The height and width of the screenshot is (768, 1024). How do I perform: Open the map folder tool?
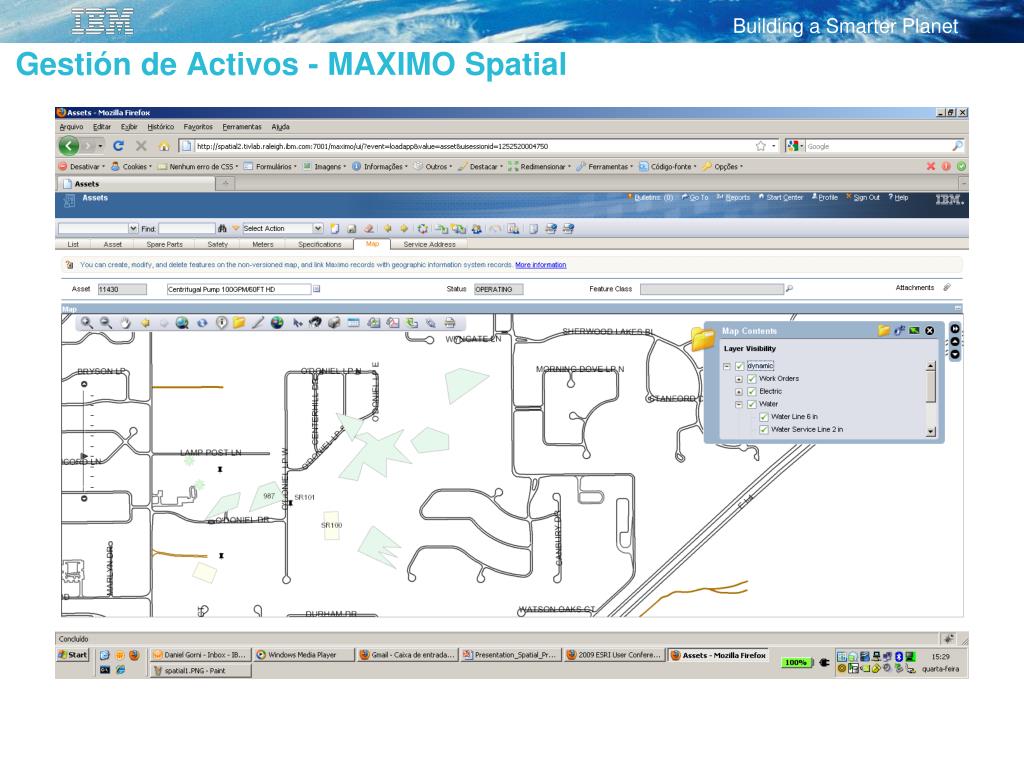point(239,323)
